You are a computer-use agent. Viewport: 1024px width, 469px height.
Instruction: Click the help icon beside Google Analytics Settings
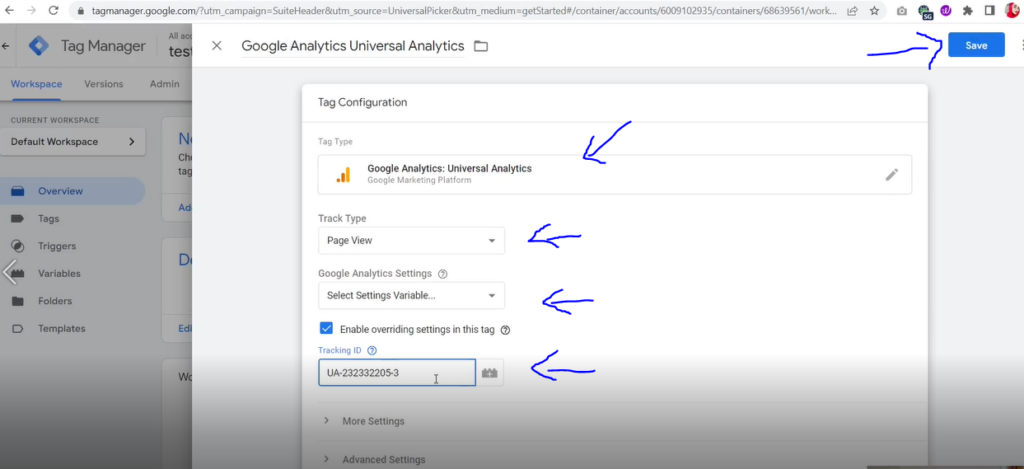point(443,274)
